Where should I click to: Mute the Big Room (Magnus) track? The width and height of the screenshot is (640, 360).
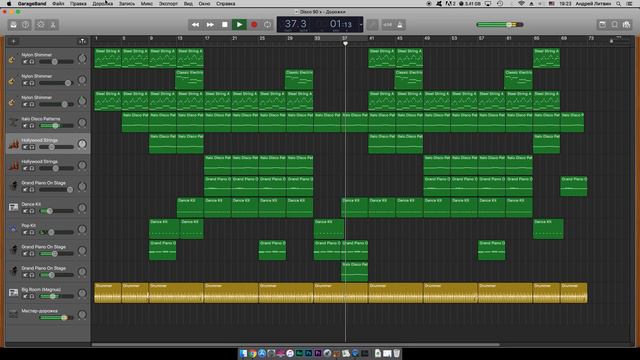25,296
